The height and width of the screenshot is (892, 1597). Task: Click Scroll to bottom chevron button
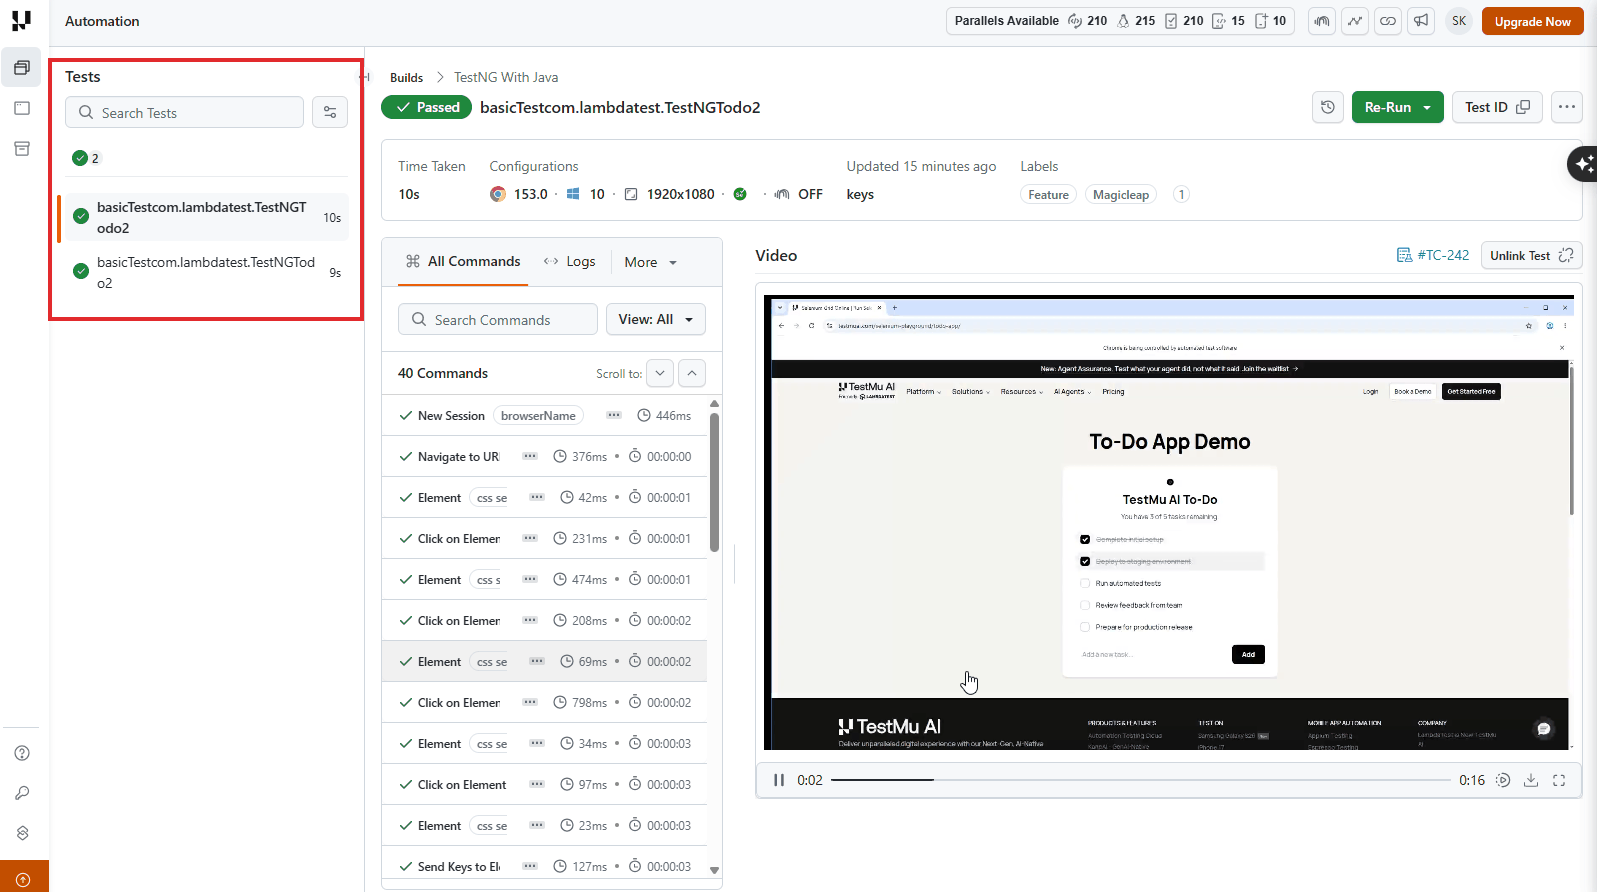click(660, 373)
